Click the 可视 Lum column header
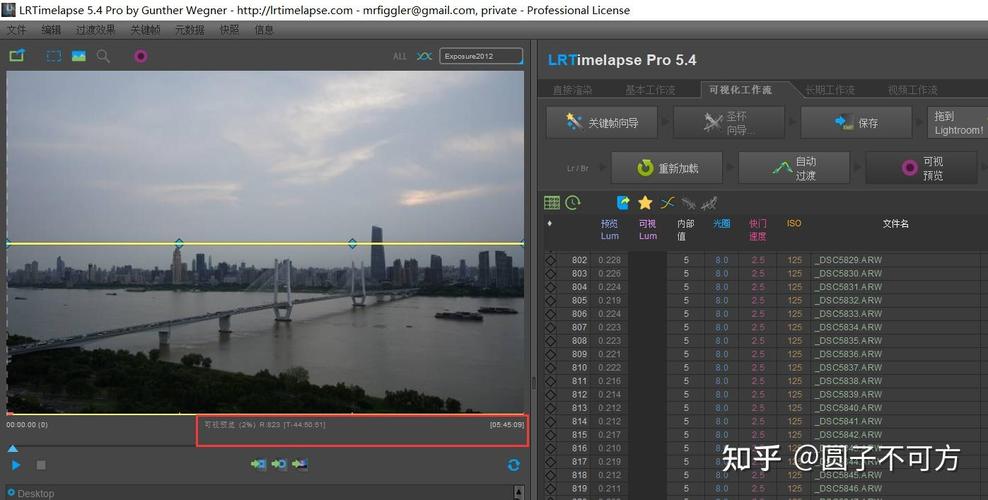 tap(648, 230)
